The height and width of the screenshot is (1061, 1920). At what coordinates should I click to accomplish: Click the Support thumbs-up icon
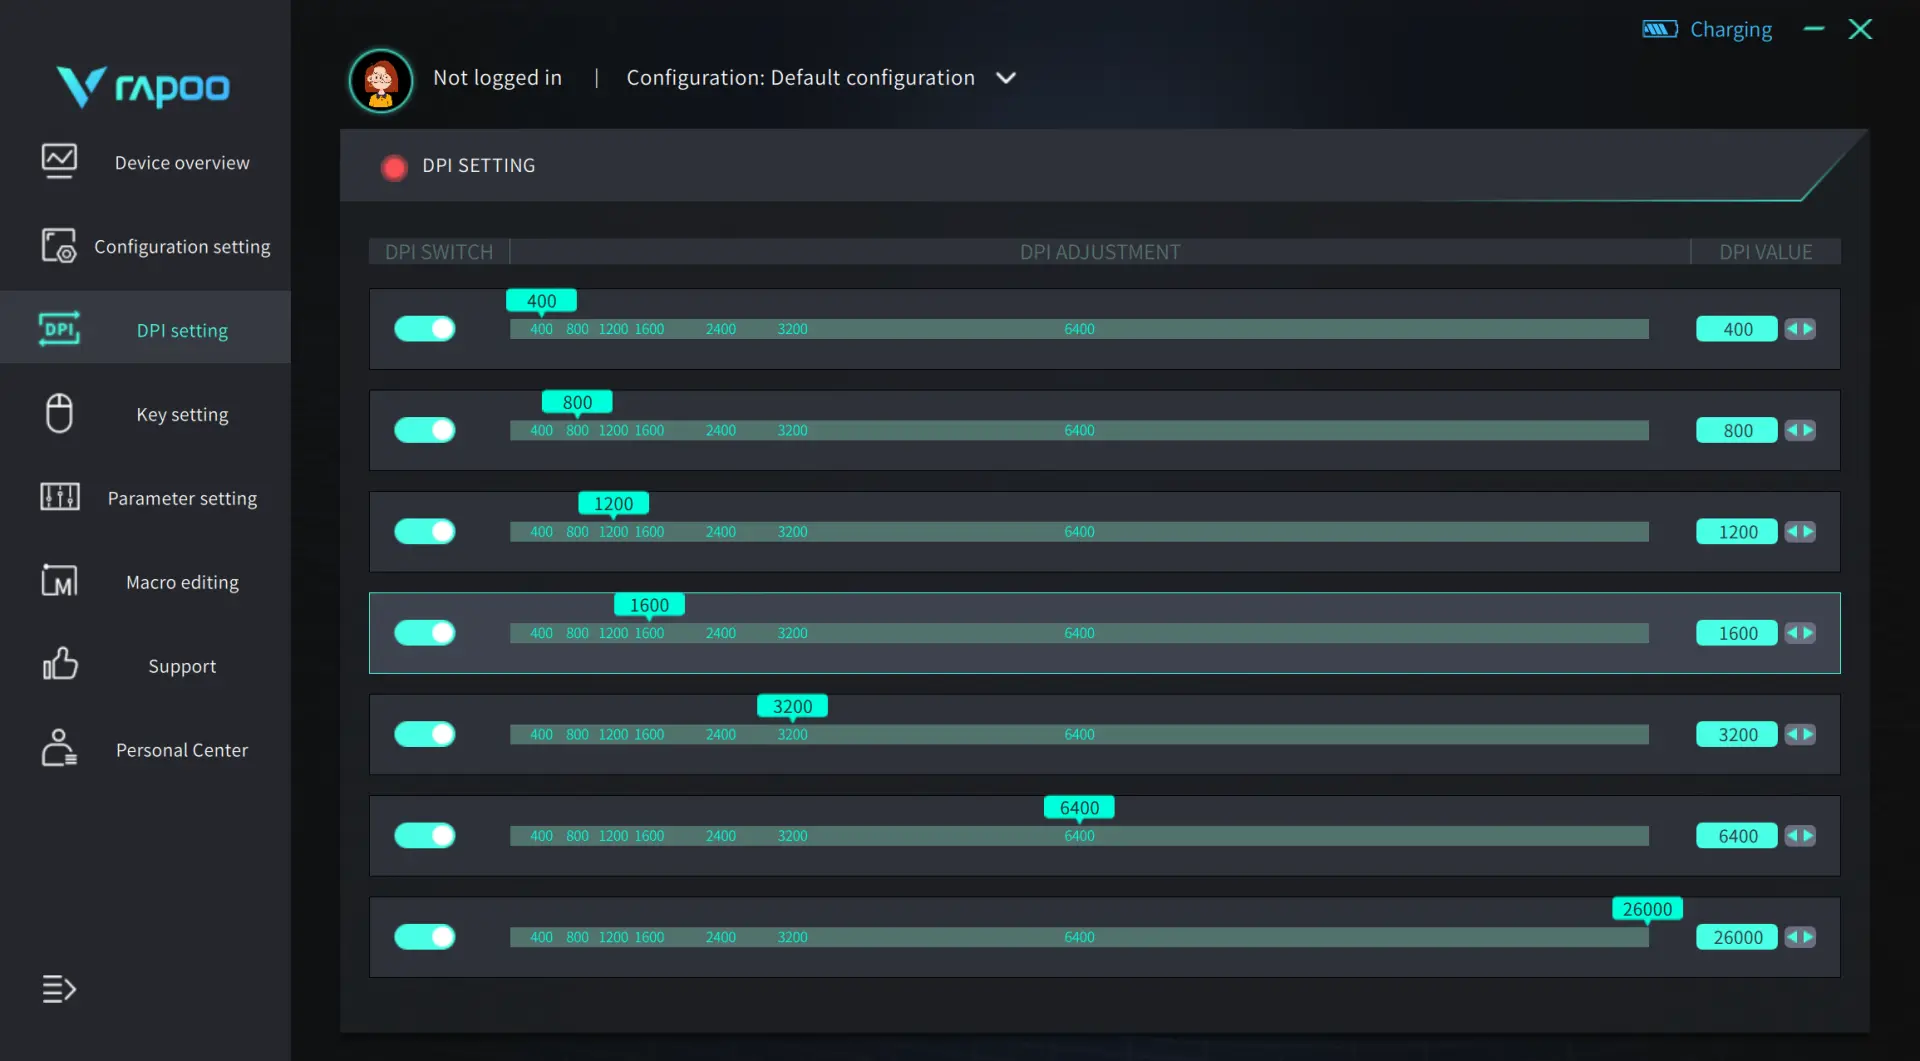(59, 664)
